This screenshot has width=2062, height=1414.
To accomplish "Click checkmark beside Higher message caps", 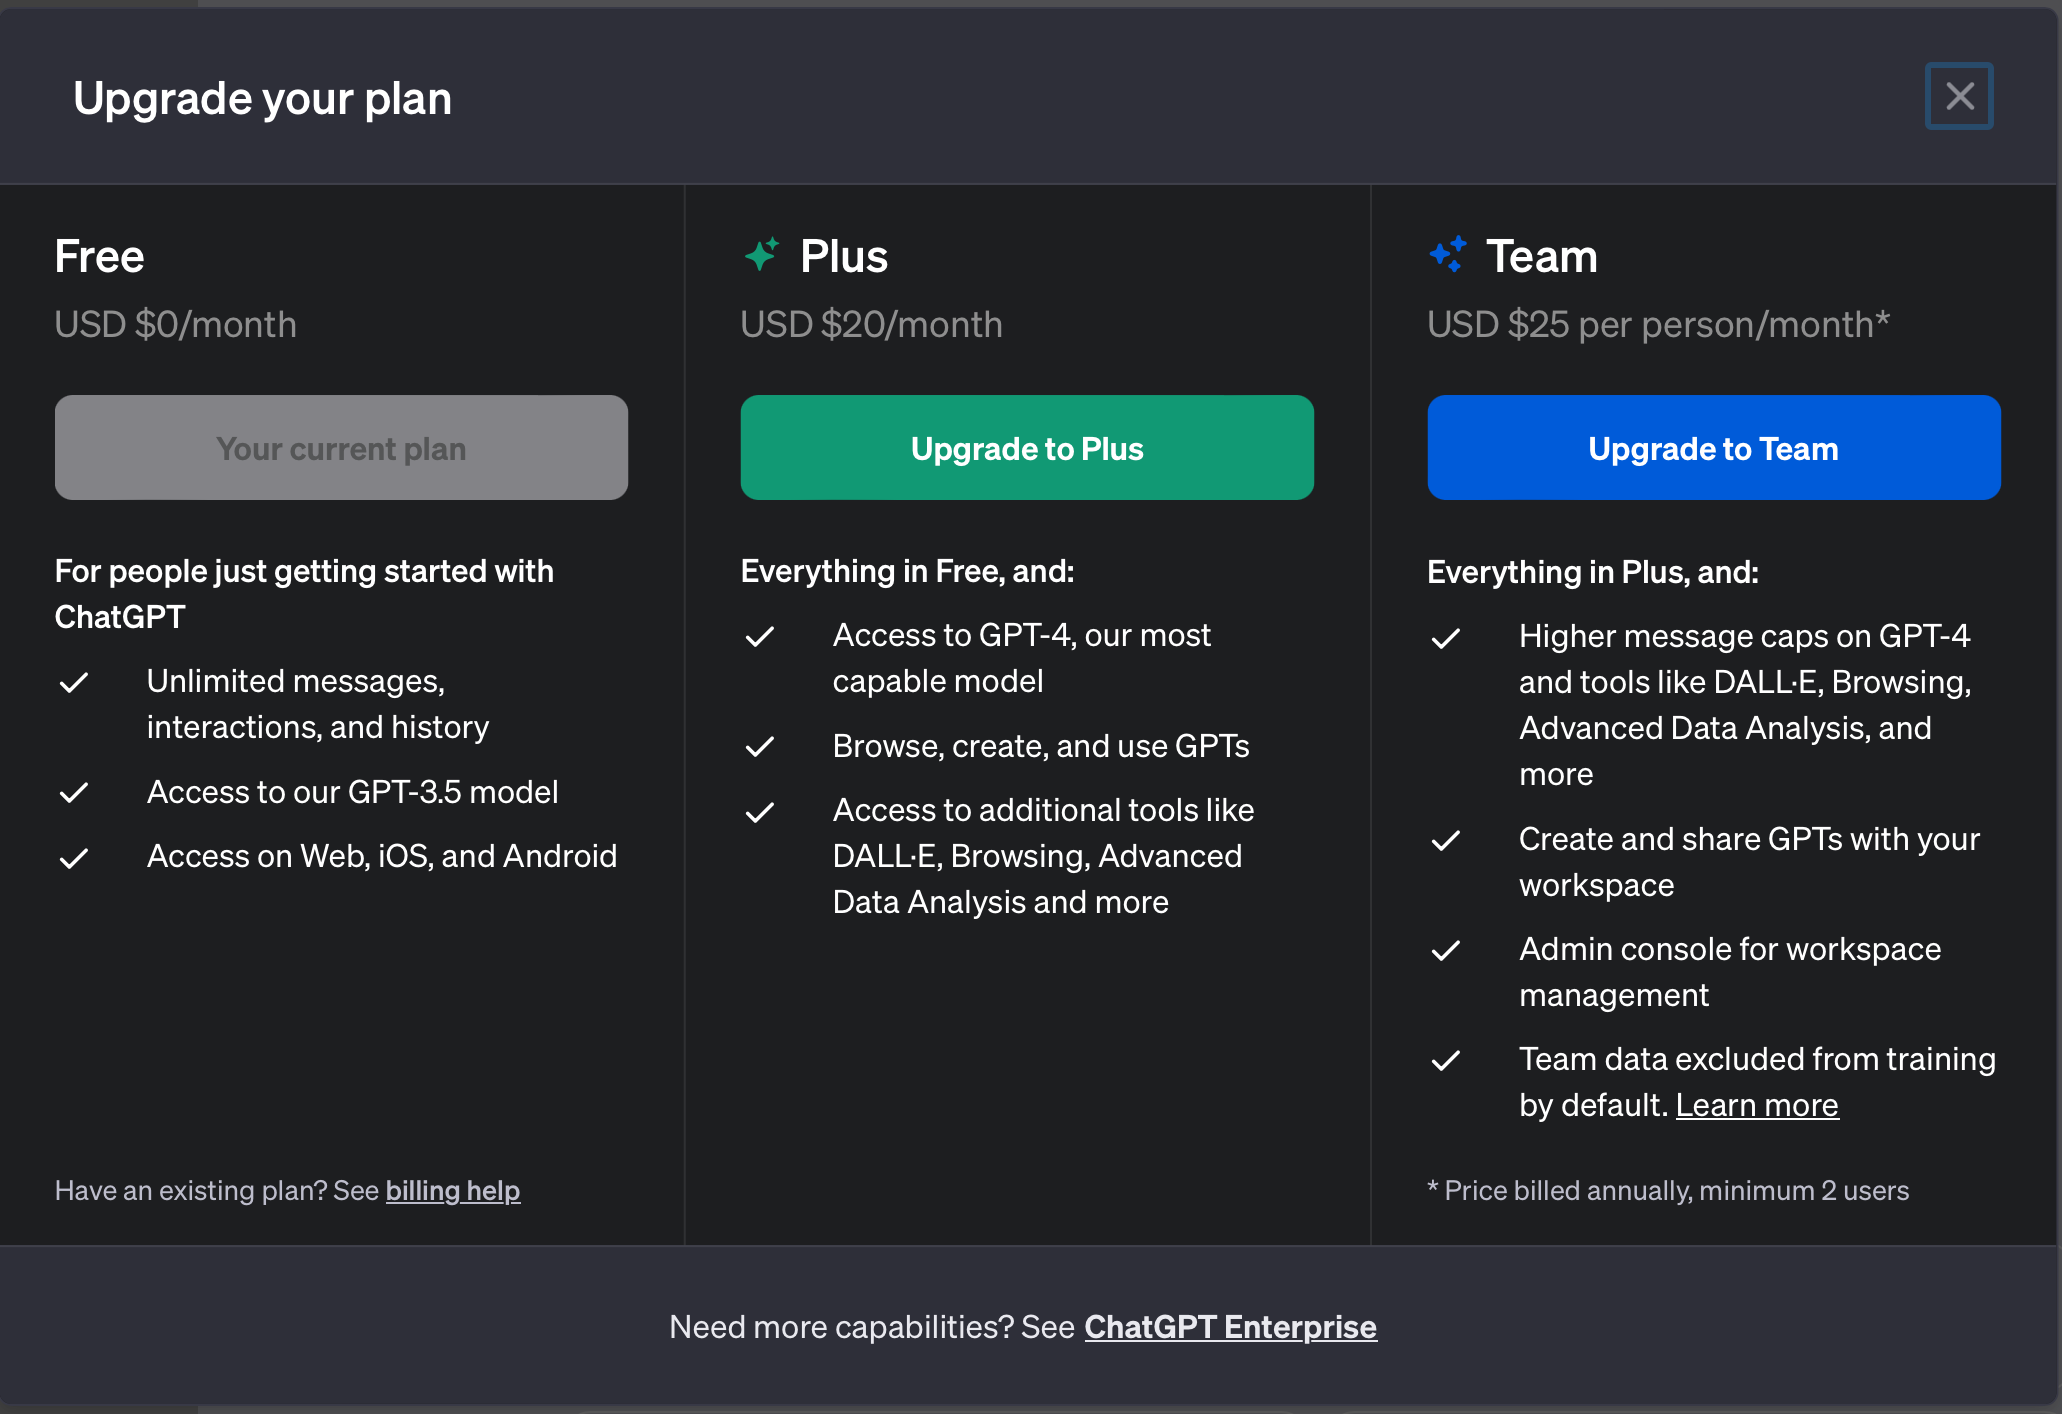I will (x=1446, y=638).
